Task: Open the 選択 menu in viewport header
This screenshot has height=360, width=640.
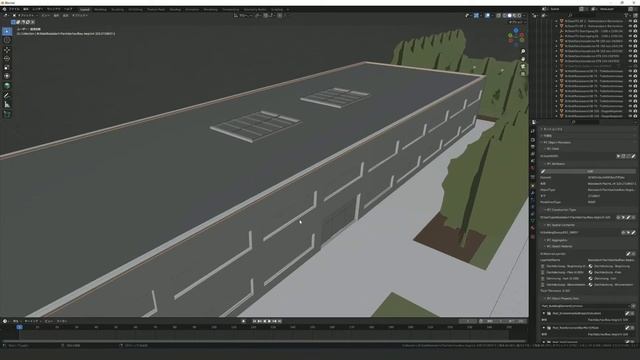Action: (56, 16)
